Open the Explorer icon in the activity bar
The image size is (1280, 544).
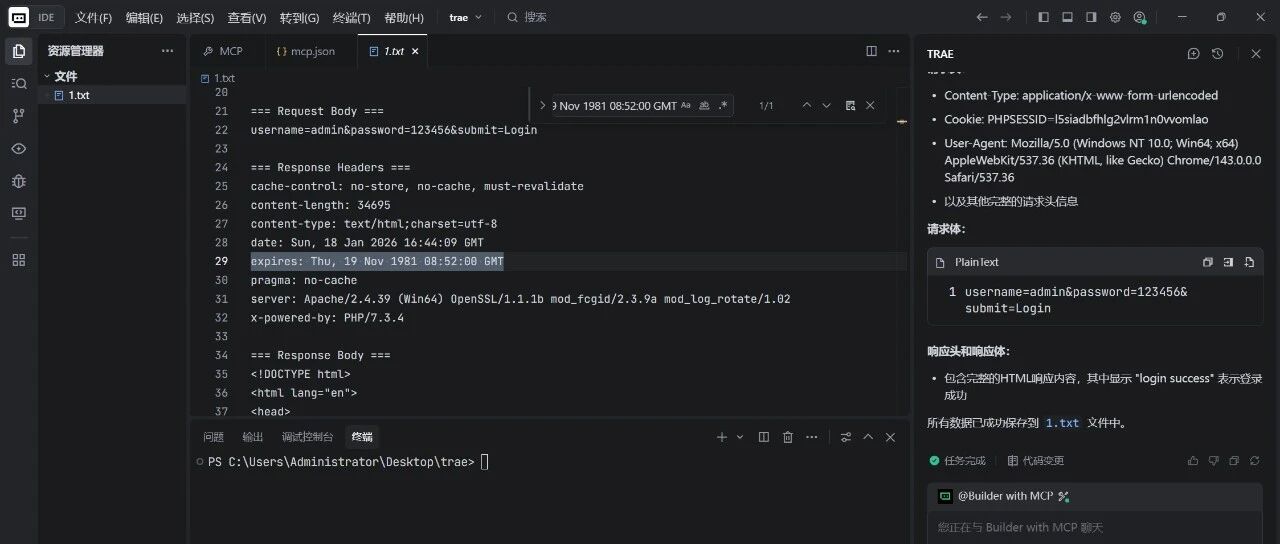pyautogui.click(x=18, y=51)
